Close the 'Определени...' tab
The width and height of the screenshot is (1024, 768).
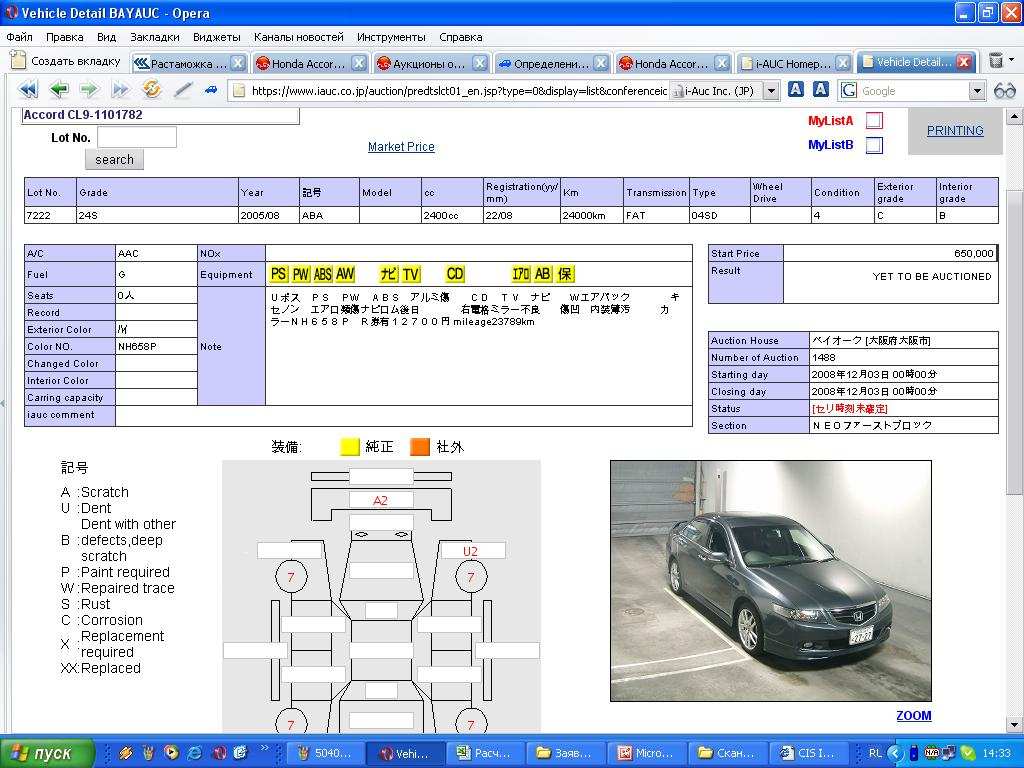click(x=601, y=63)
